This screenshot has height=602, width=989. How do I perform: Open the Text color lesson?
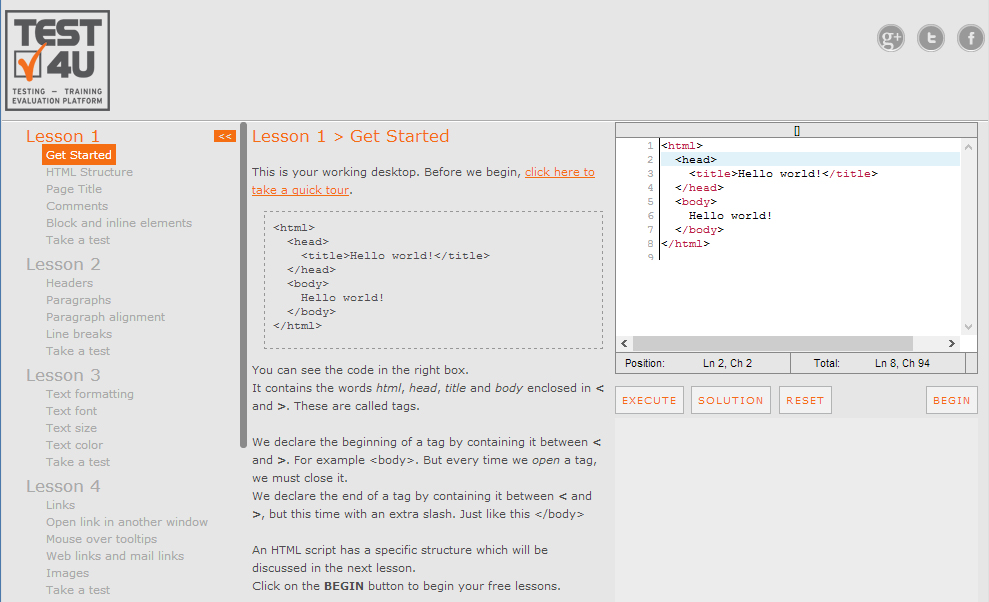tap(74, 445)
